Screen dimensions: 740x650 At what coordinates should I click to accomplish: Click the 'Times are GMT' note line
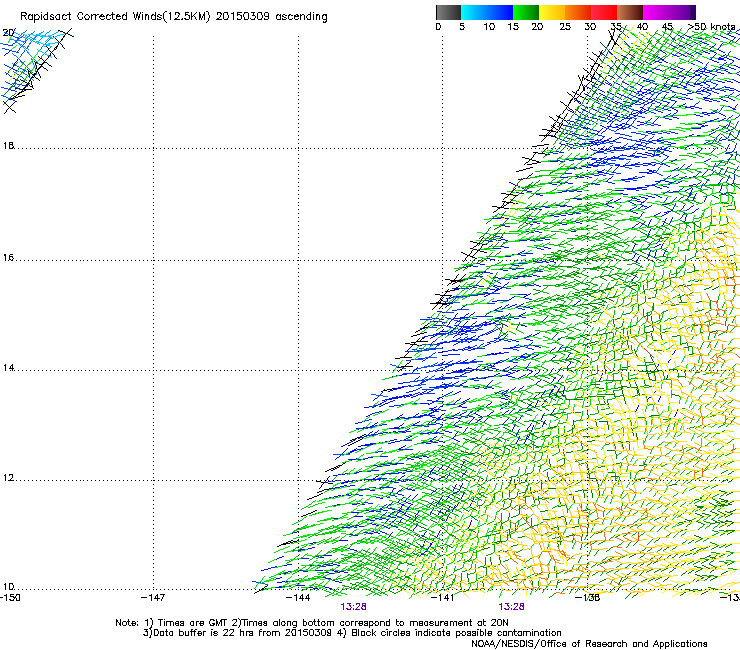coord(312,623)
